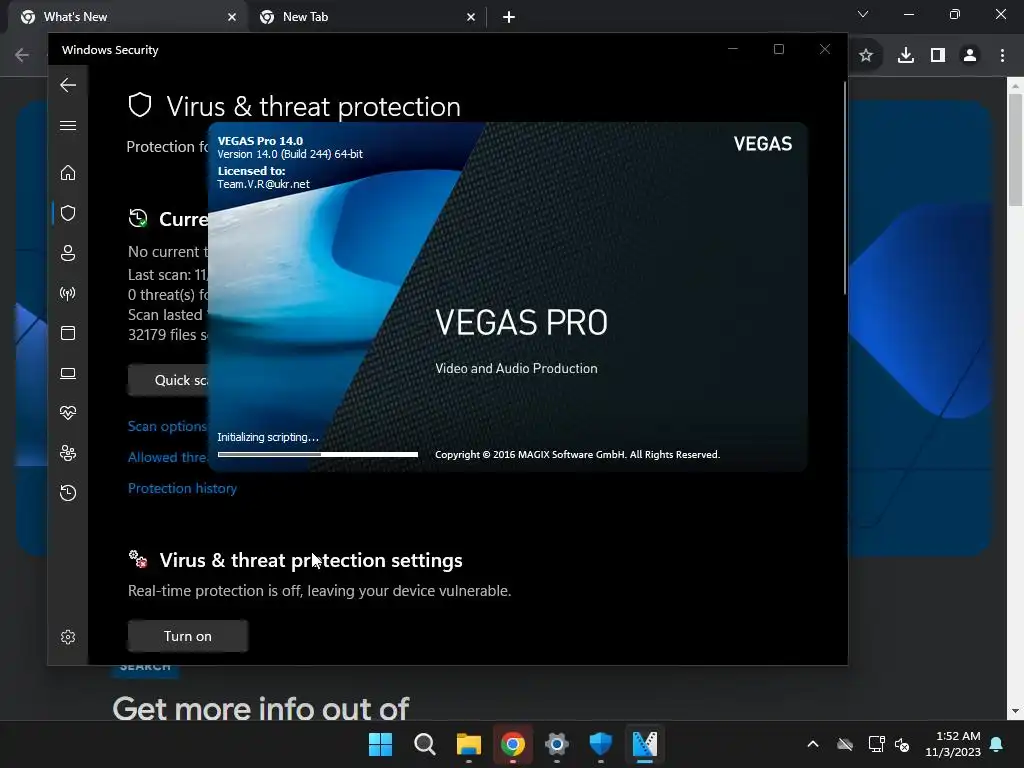
Task: Switch to New Tab Chrome tab
Action: [368, 17]
